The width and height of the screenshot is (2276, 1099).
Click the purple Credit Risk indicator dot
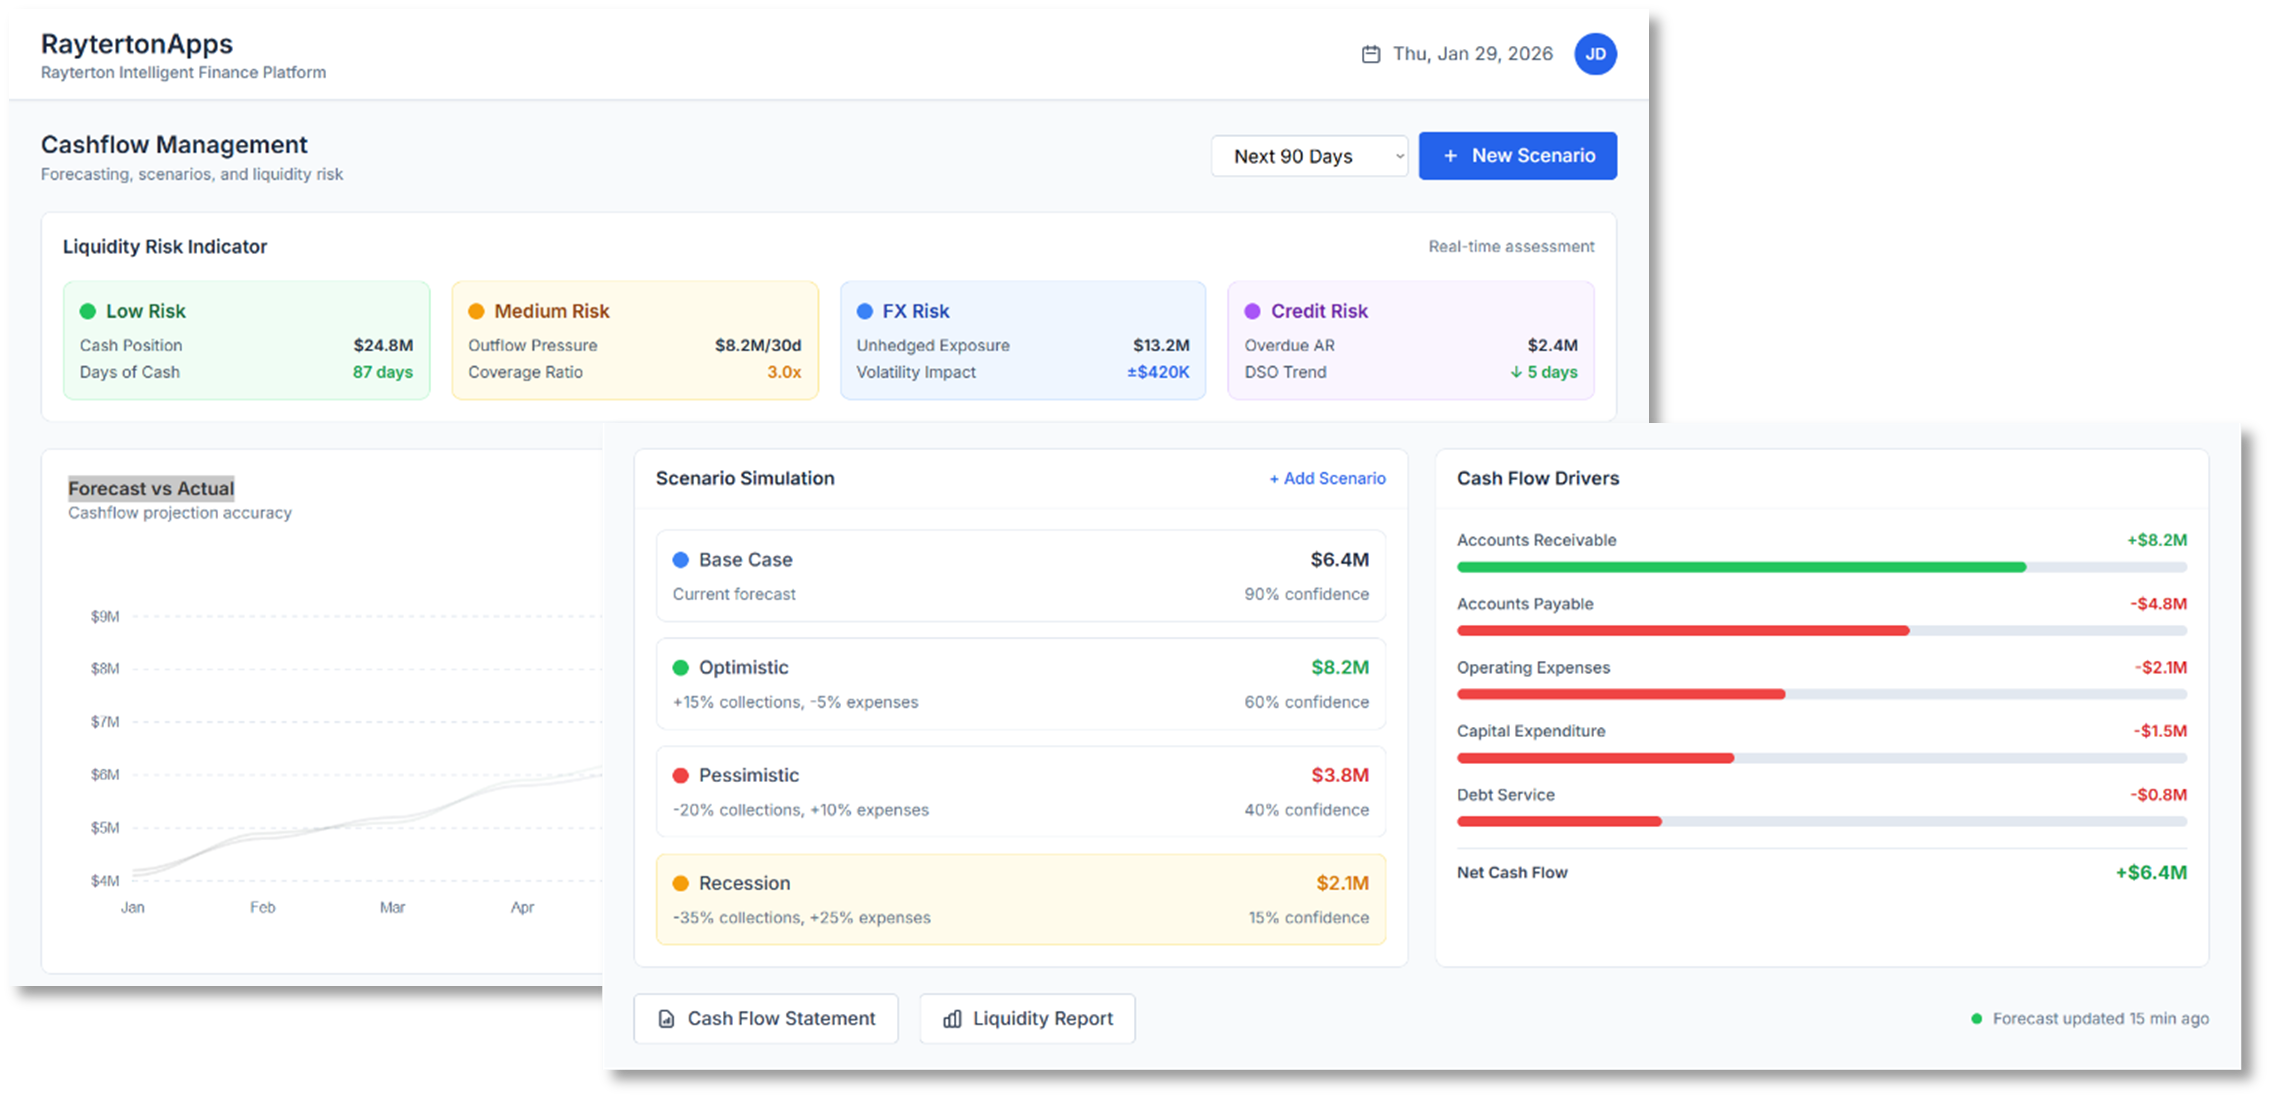coord(1254,311)
